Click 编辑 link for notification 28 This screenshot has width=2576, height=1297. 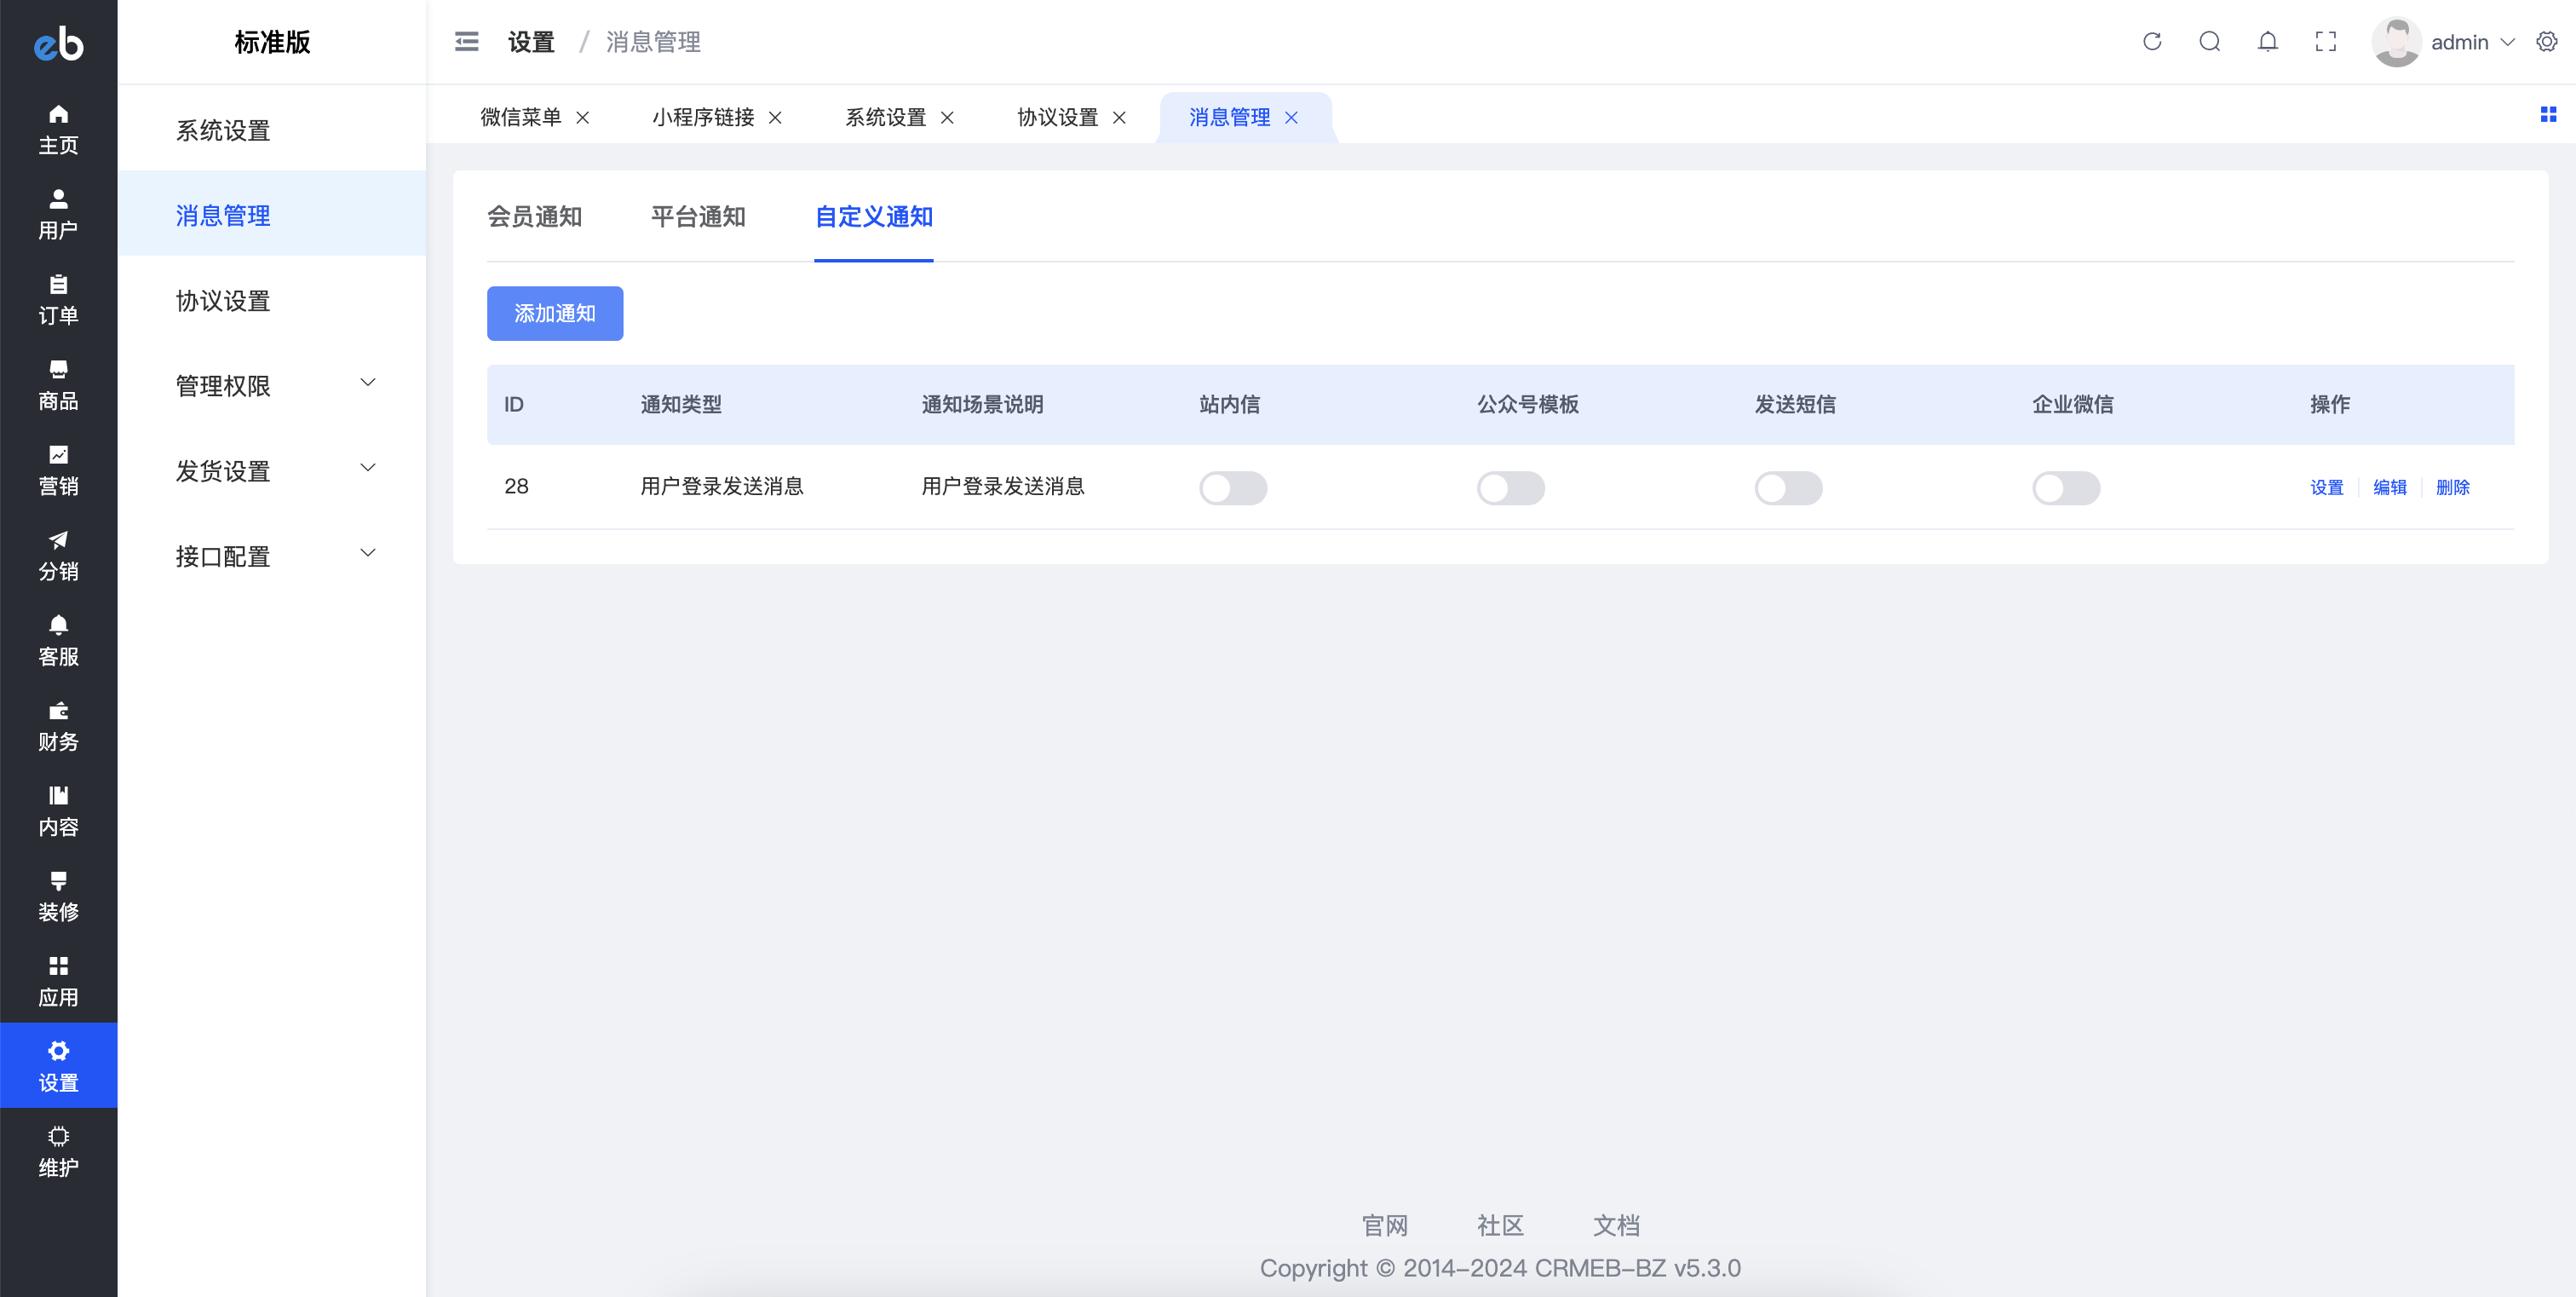point(2389,487)
